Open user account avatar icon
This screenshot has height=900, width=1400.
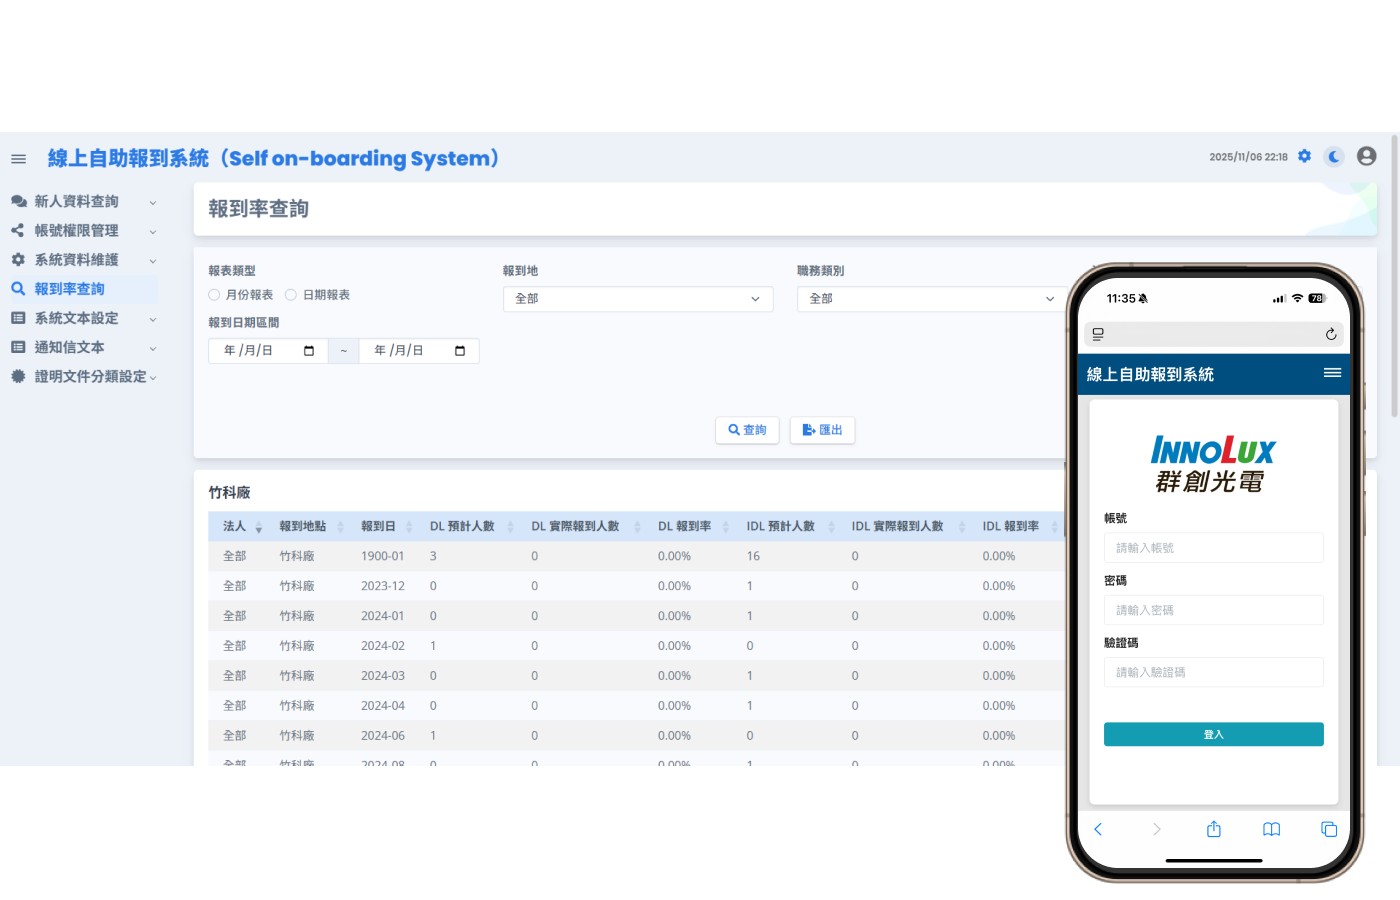(x=1367, y=156)
